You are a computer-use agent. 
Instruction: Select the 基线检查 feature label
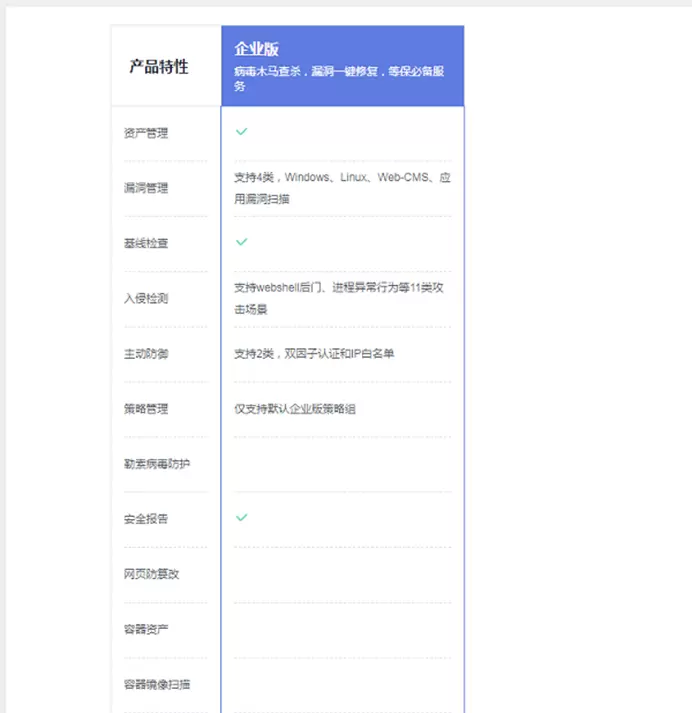(146, 243)
